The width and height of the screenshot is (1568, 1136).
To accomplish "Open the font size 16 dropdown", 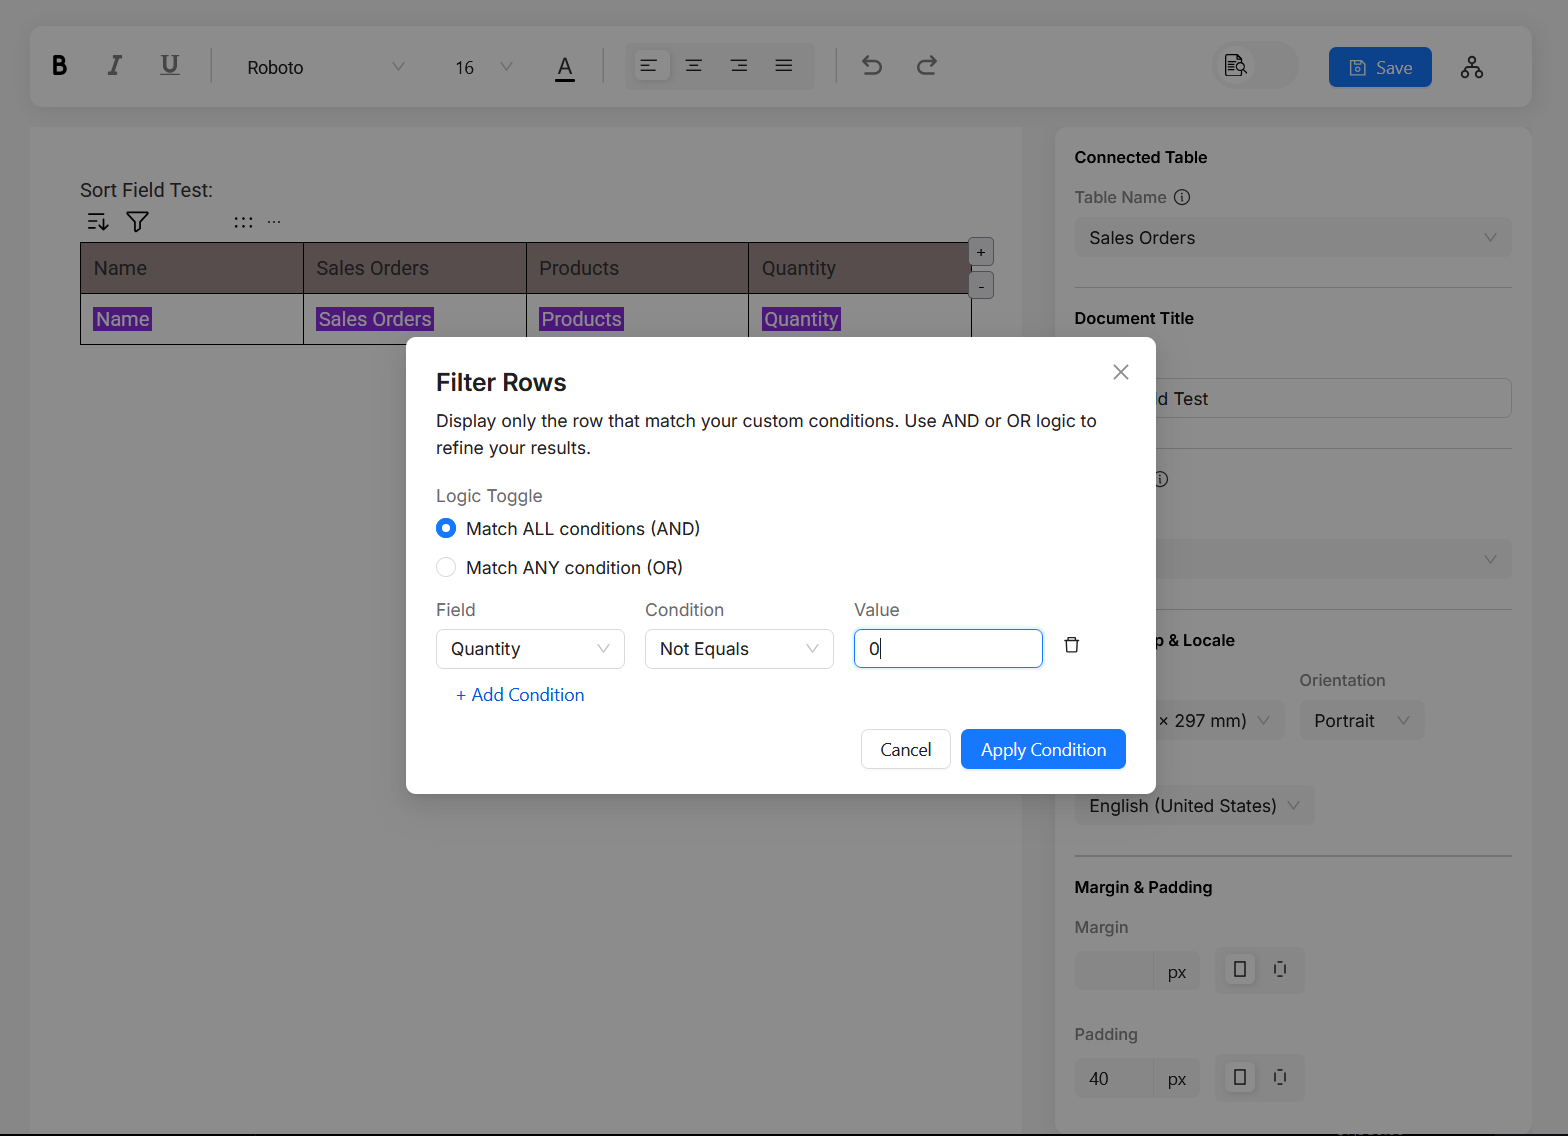I will [x=484, y=67].
